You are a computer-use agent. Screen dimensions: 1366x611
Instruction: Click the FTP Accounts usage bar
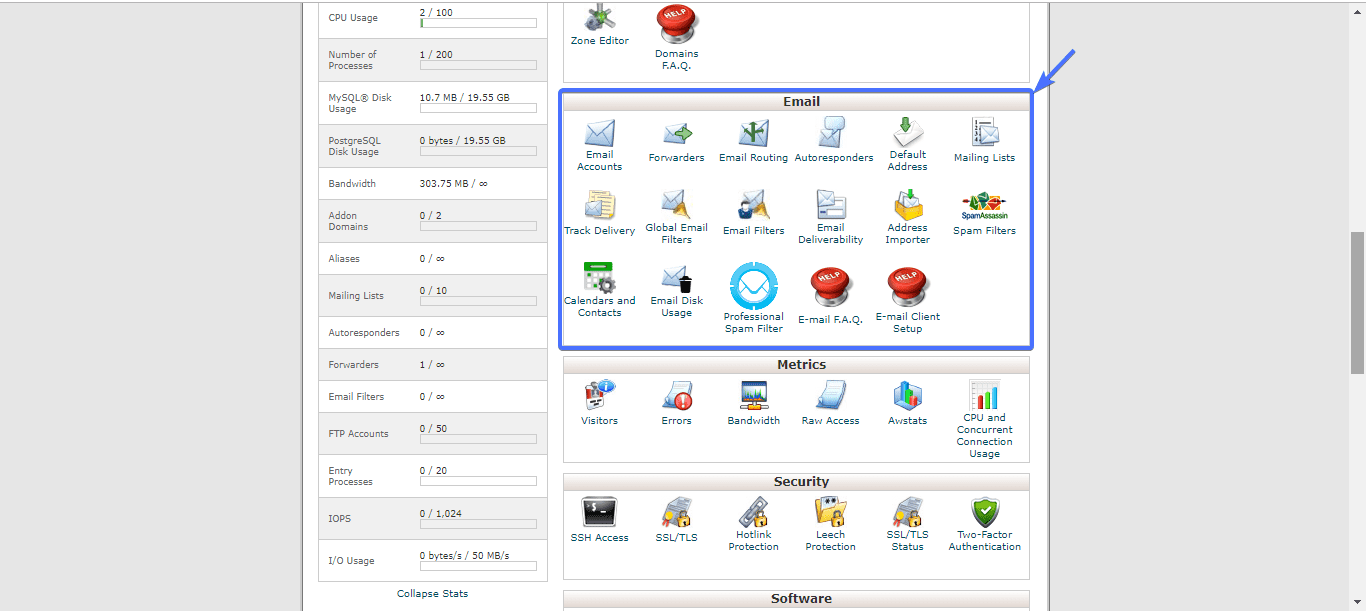[478, 439]
